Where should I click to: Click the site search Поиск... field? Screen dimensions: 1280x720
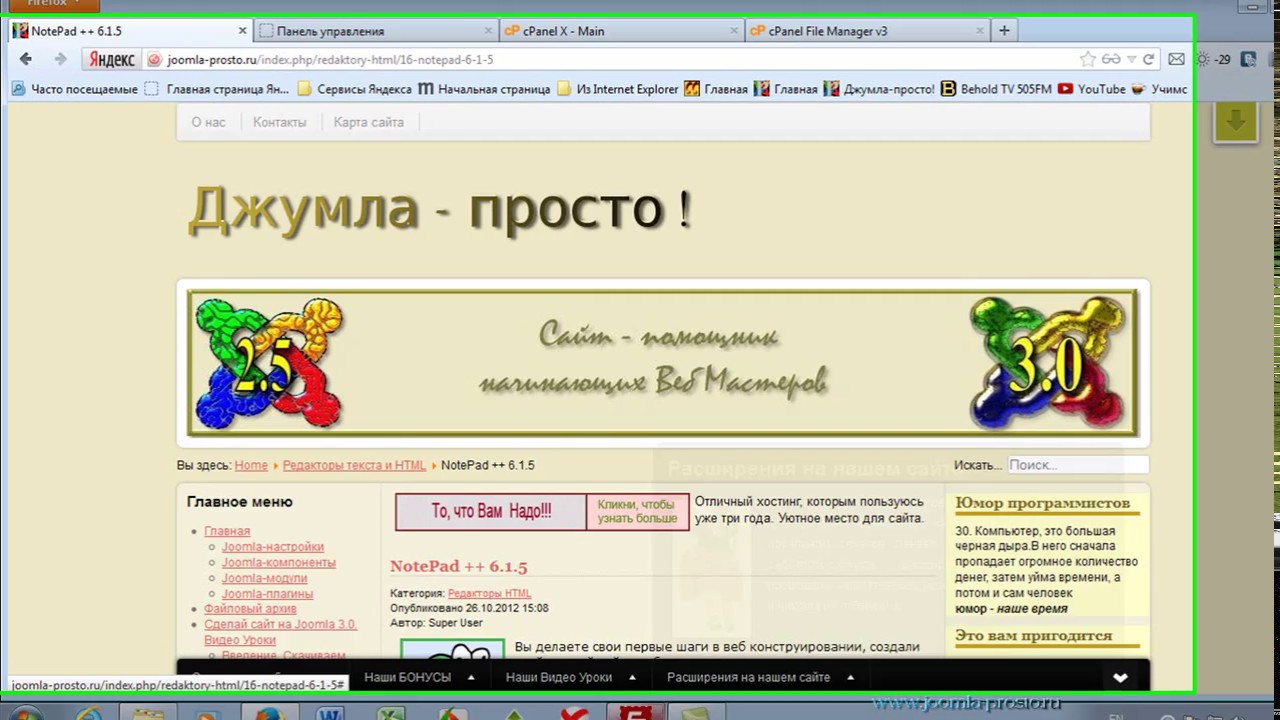coord(1078,465)
